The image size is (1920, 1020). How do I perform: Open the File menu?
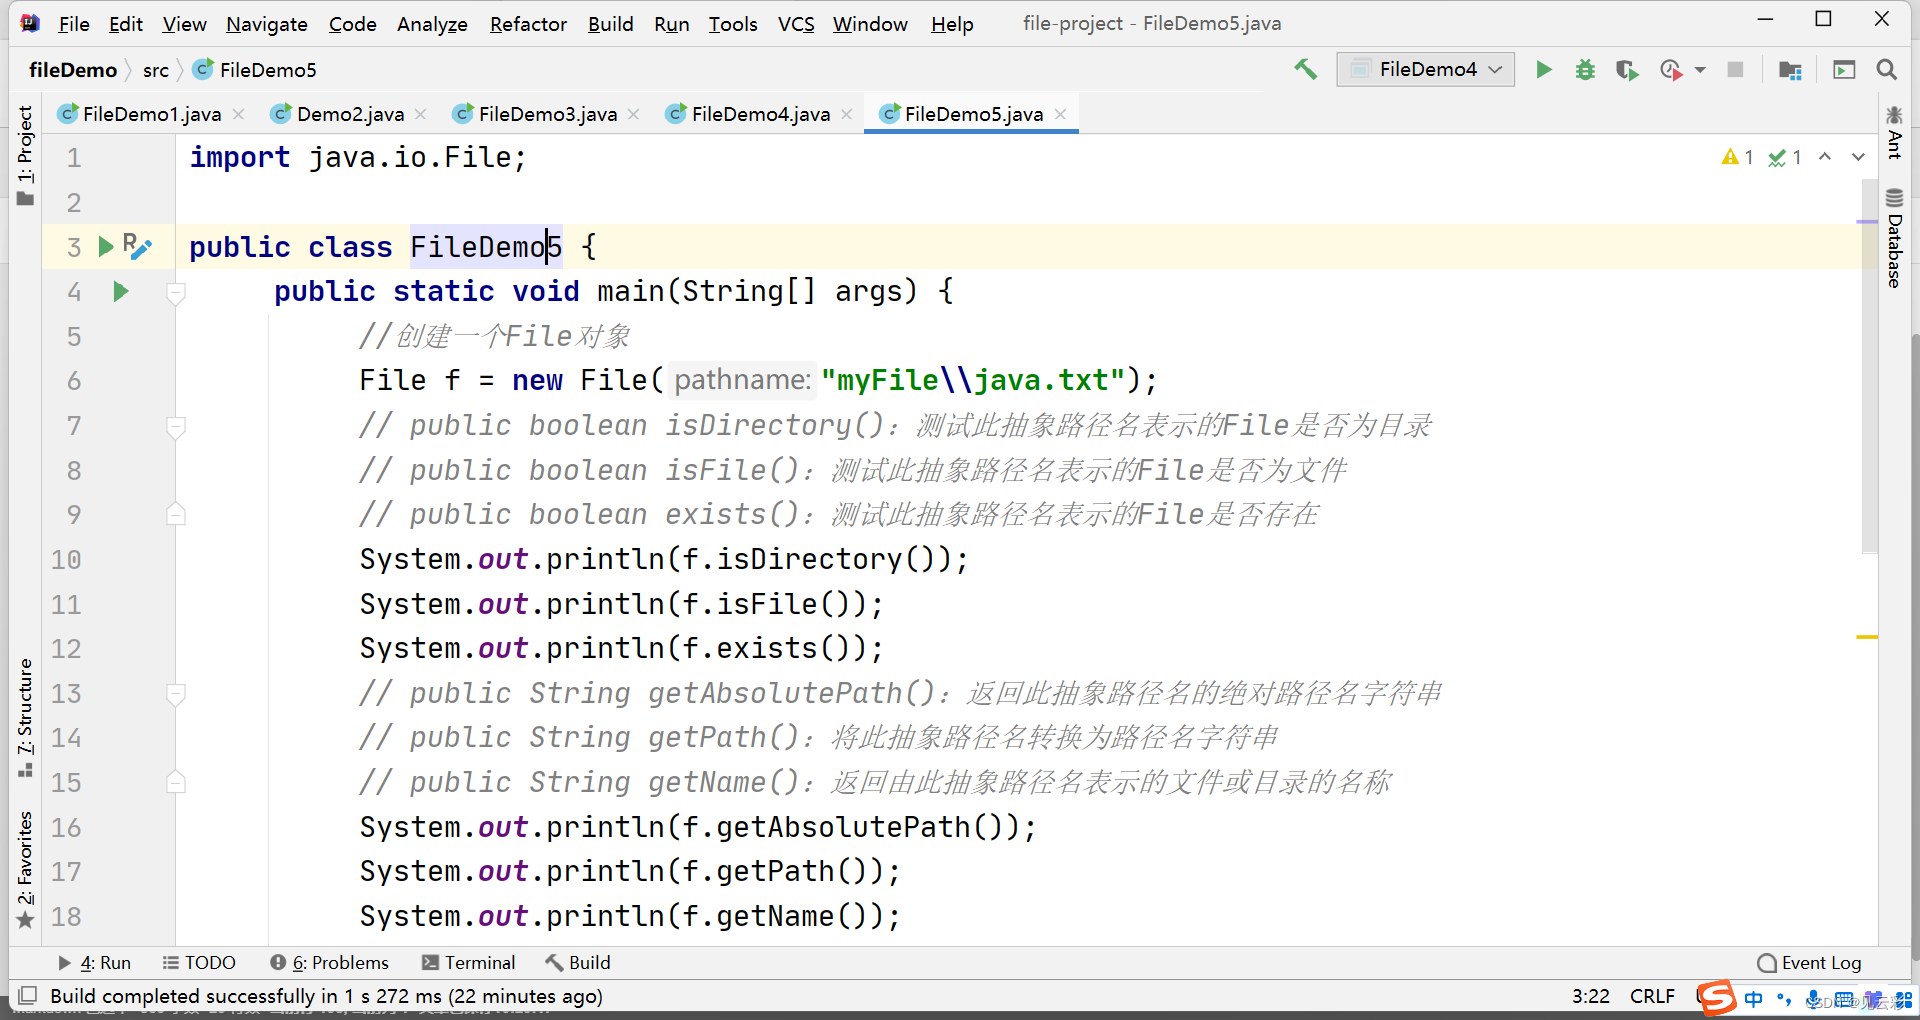pos(74,24)
